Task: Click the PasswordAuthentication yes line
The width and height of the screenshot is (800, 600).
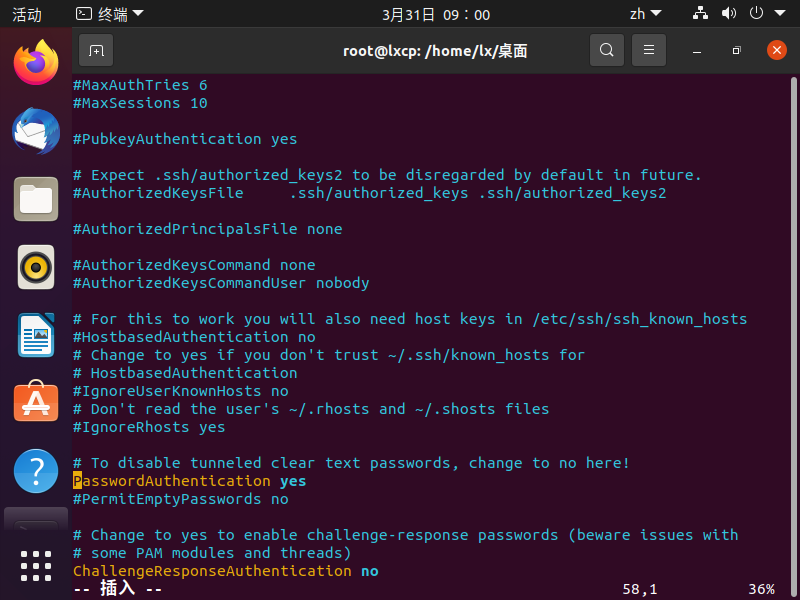Action: 190,481
